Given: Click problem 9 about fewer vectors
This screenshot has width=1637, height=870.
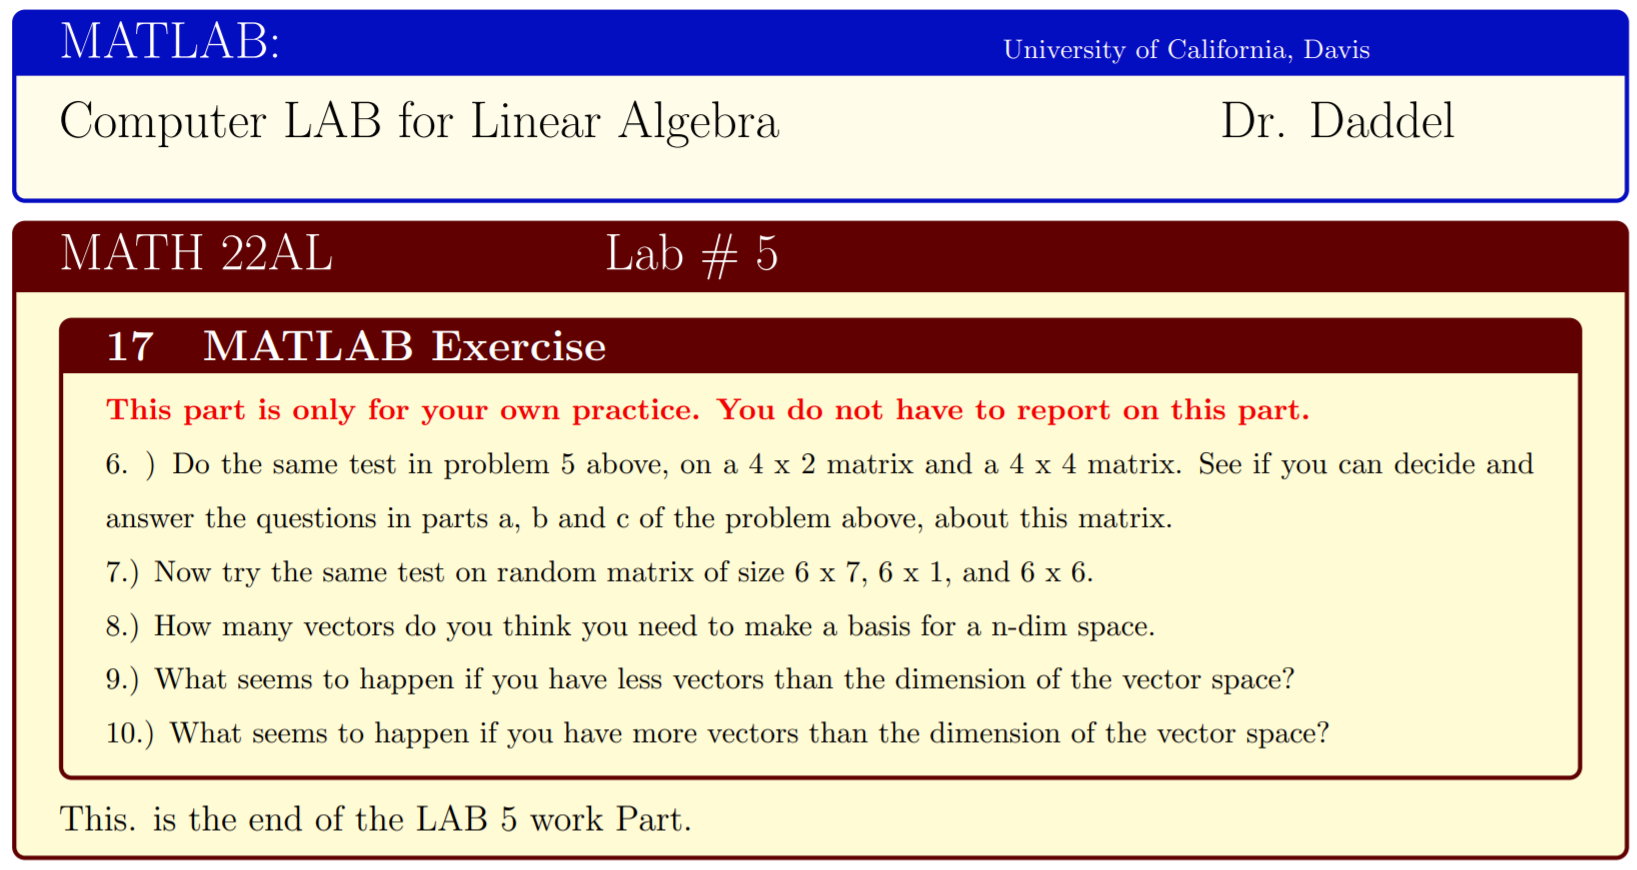Looking at the screenshot, I should tap(699, 680).
